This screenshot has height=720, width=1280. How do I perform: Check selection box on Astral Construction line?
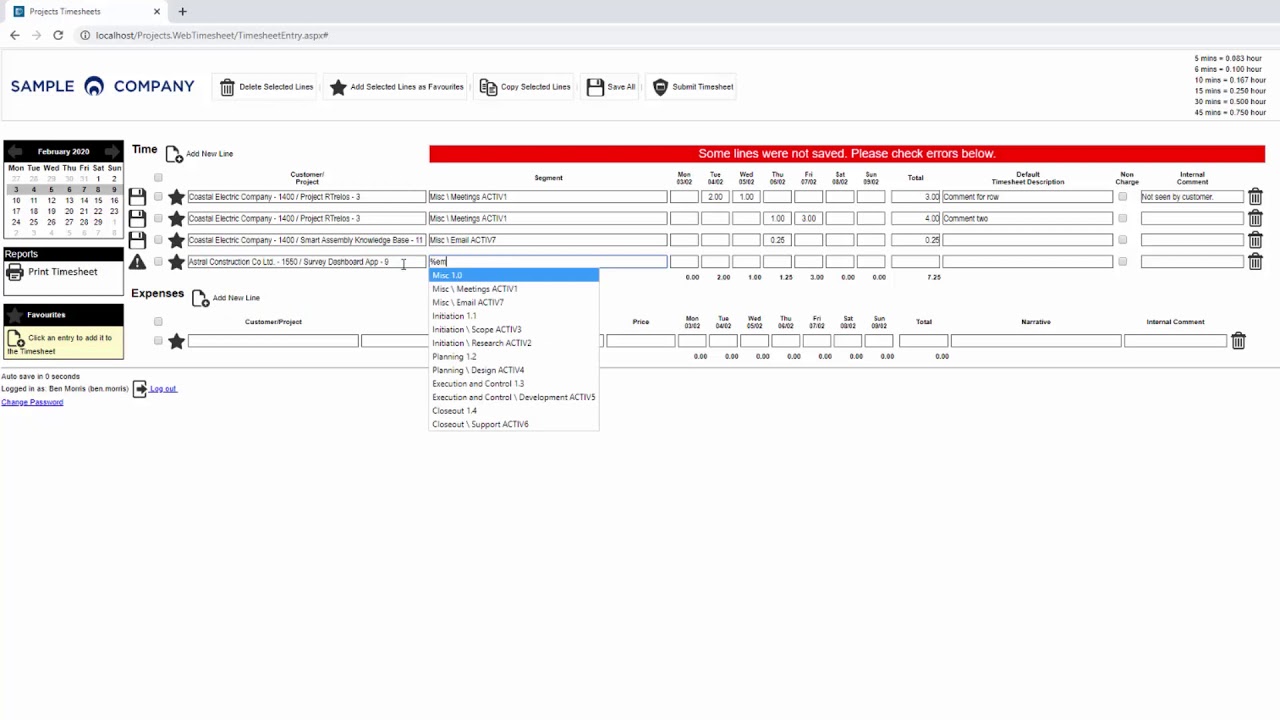[158, 262]
